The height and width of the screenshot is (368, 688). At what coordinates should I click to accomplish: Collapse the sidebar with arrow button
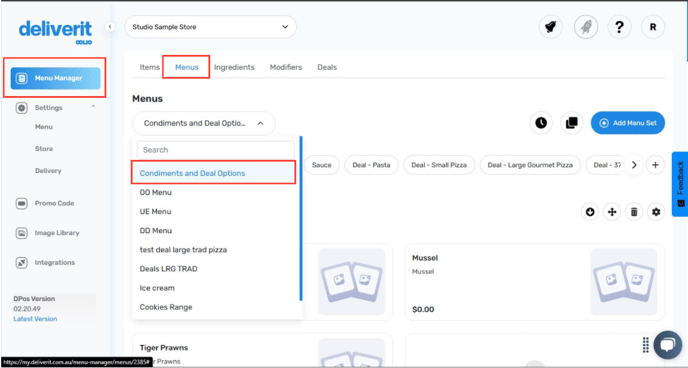[x=110, y=27]
